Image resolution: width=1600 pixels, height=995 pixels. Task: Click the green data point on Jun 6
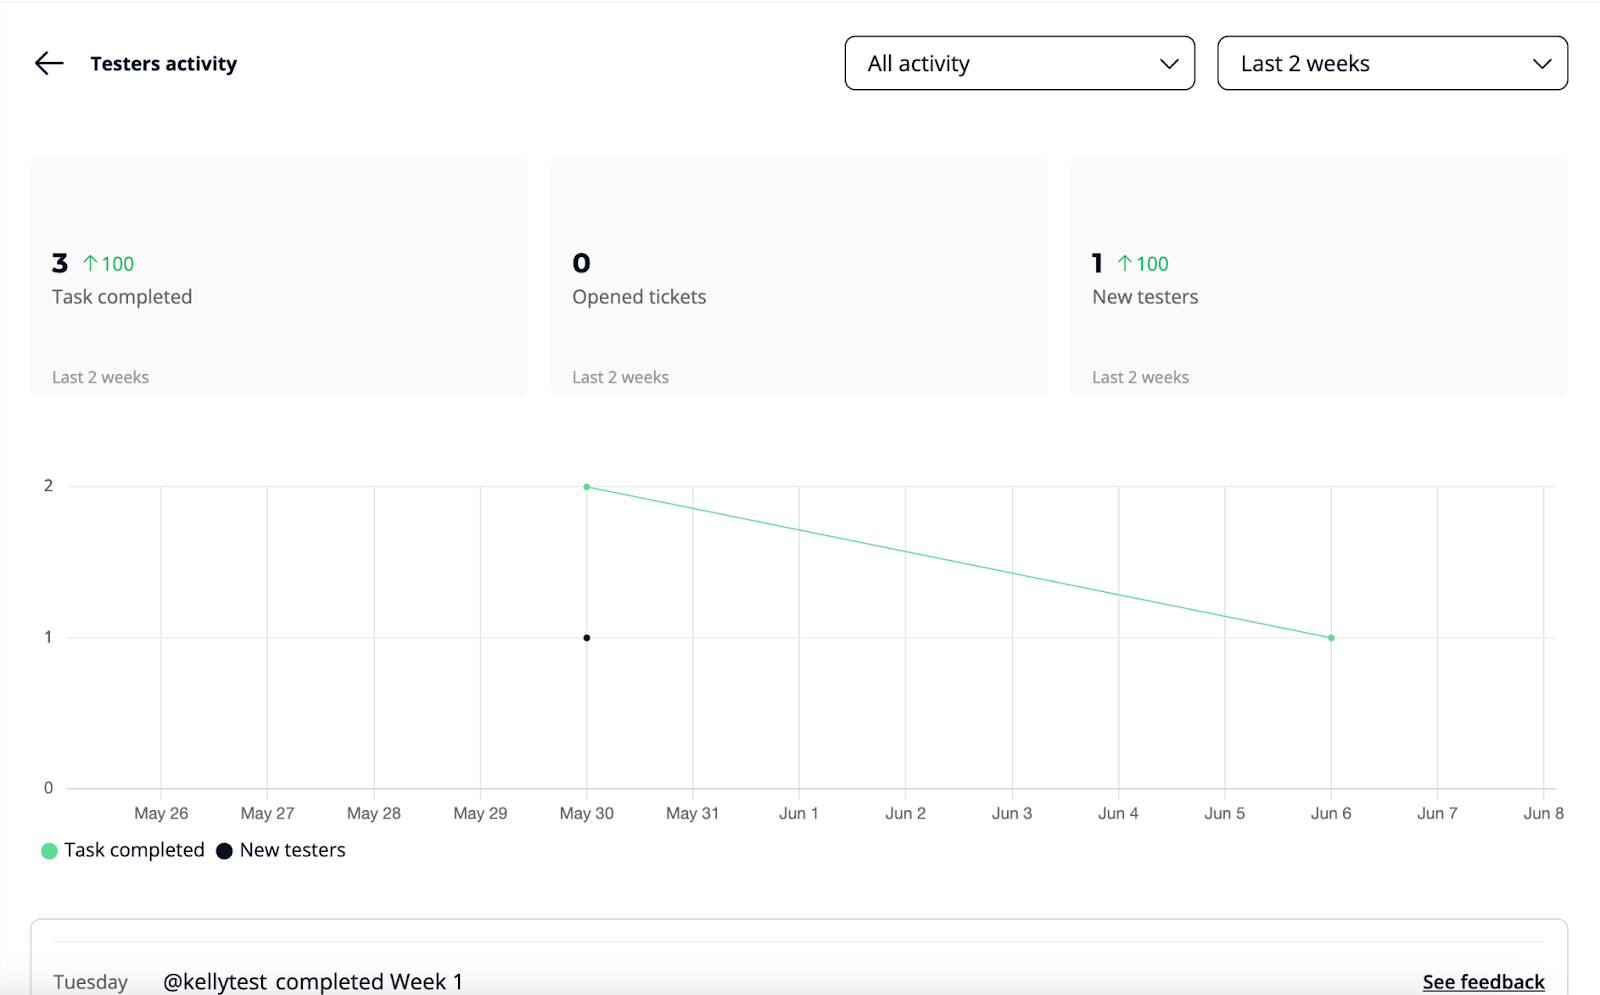[x=1331, y=638]
